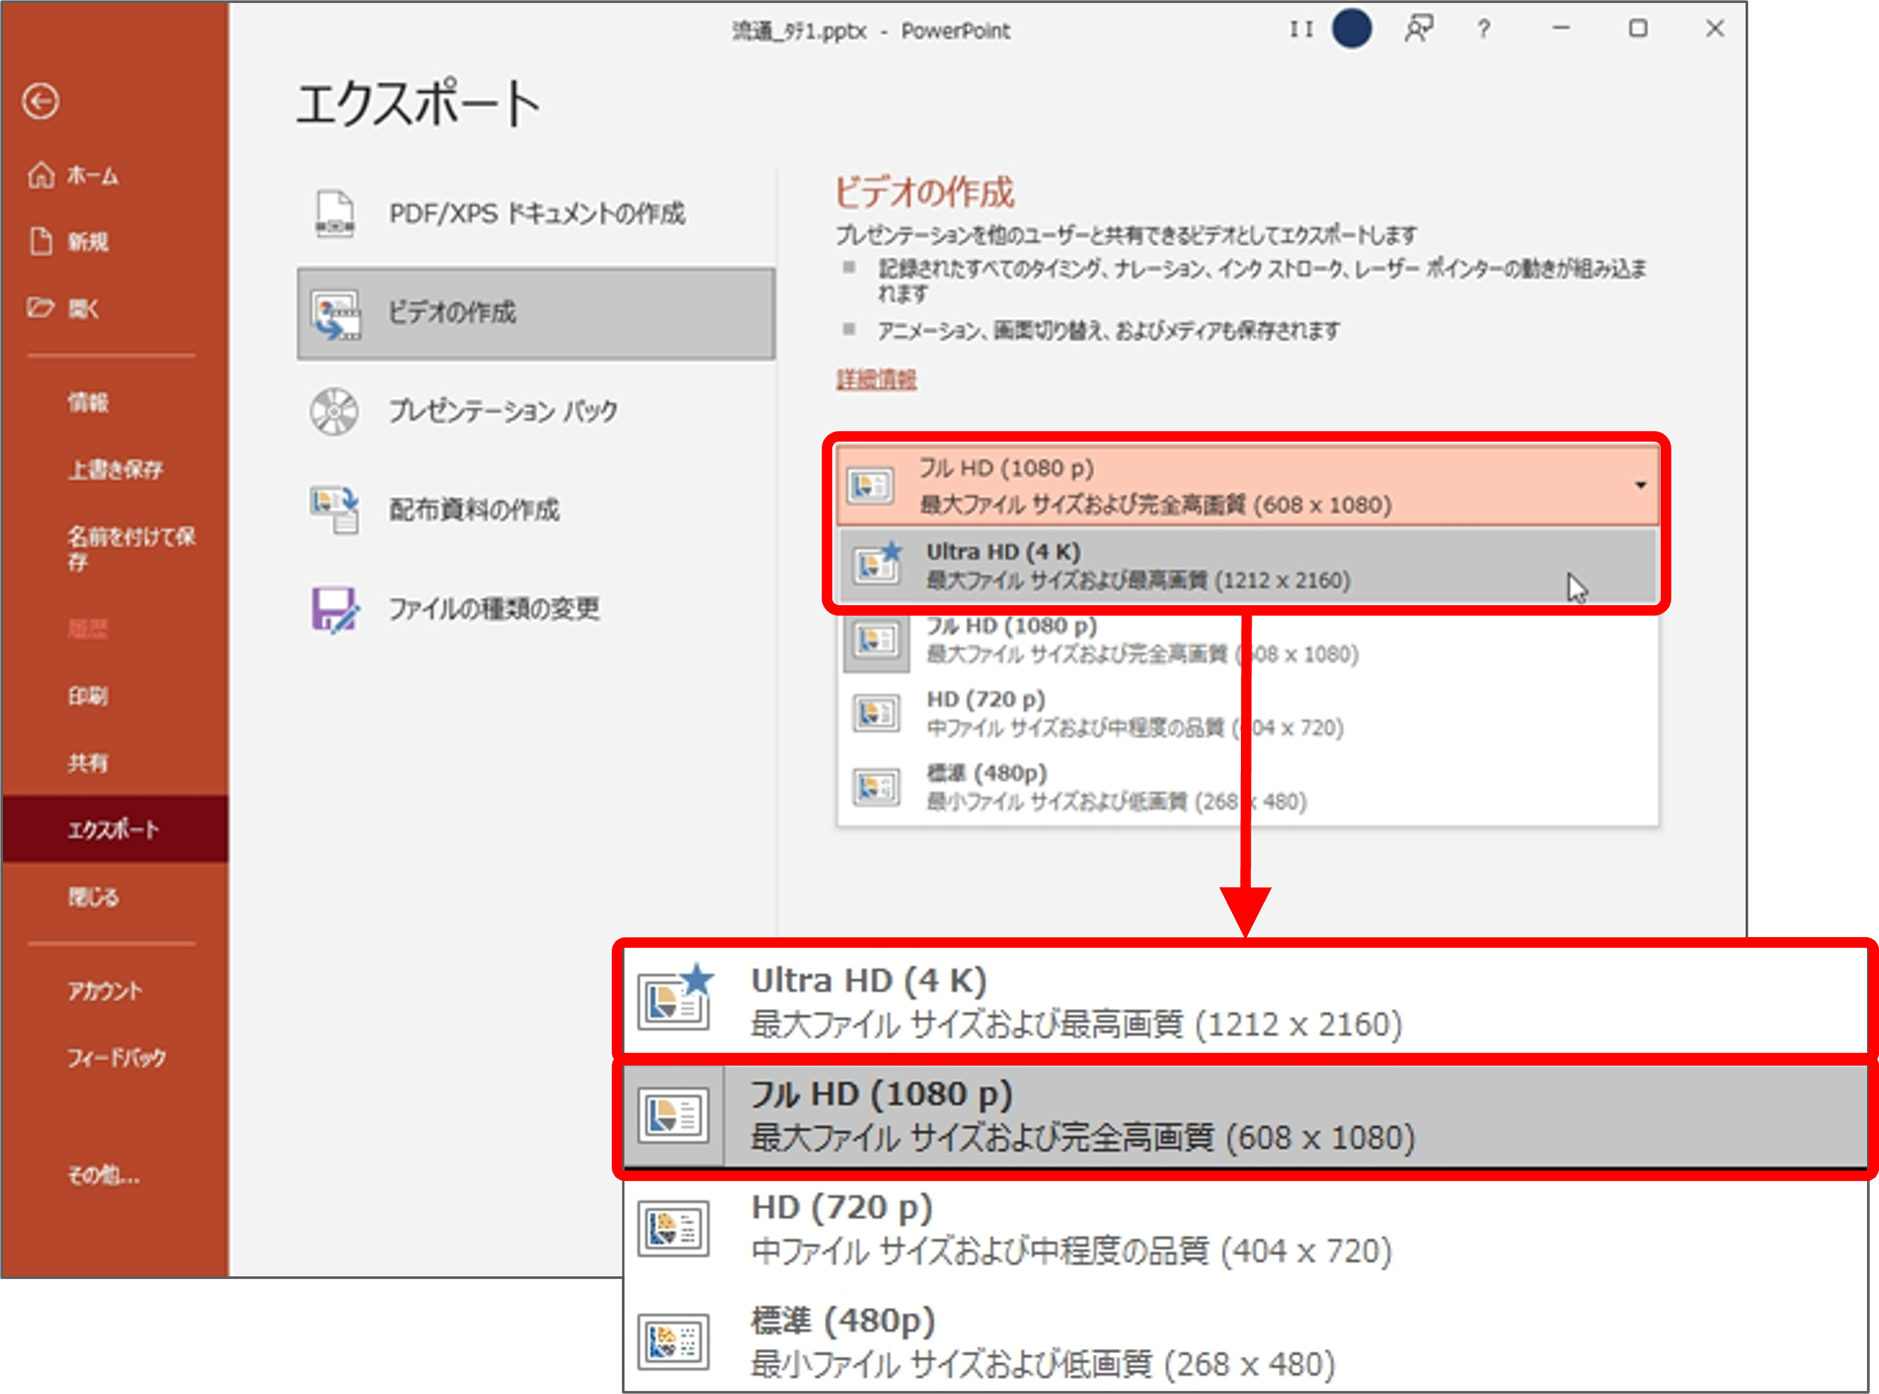Open the 詳細情報 link
The image size is (1879, 1394).
[876, 379]
